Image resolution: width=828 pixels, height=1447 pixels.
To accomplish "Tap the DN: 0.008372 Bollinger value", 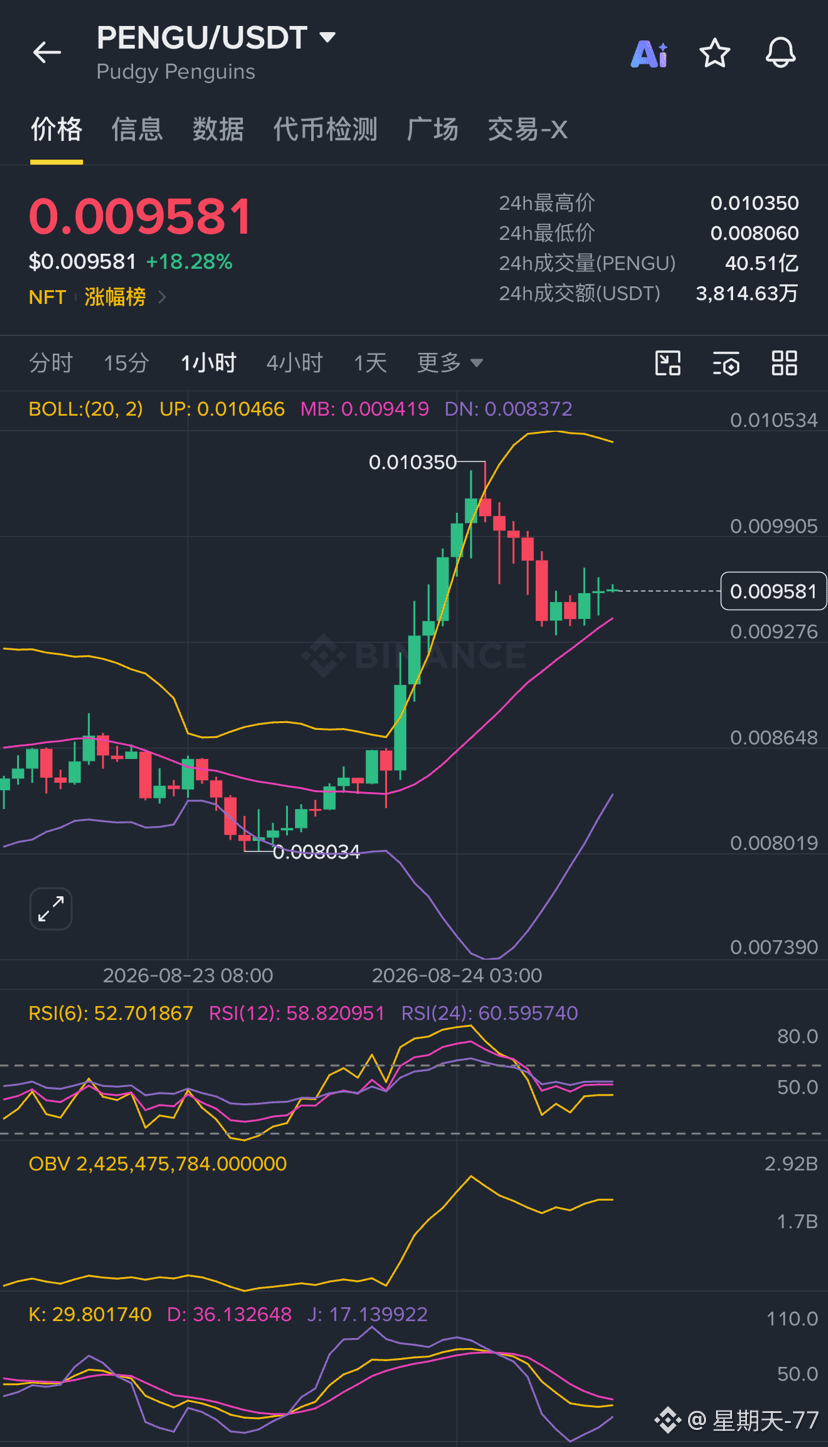I will [x=508, y=409].
